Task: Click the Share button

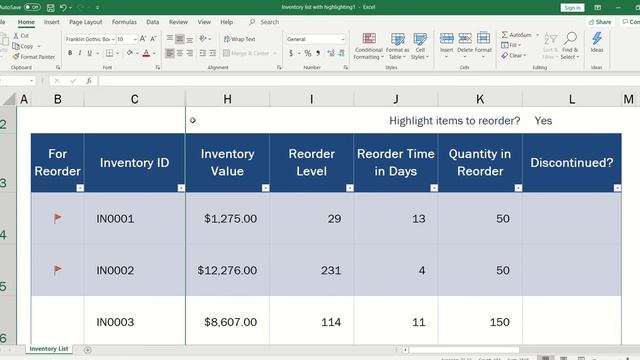Action: 600,22
